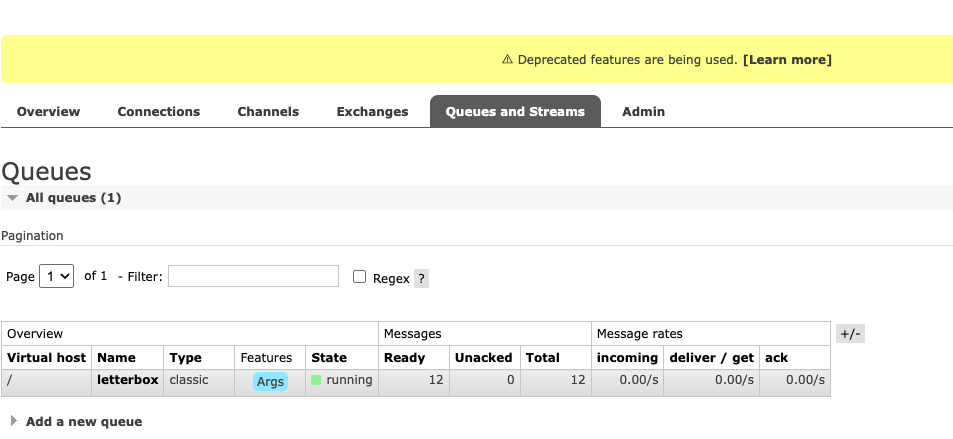Click the Args feature badge
953x439 pixels.
(x=270, y=382)
